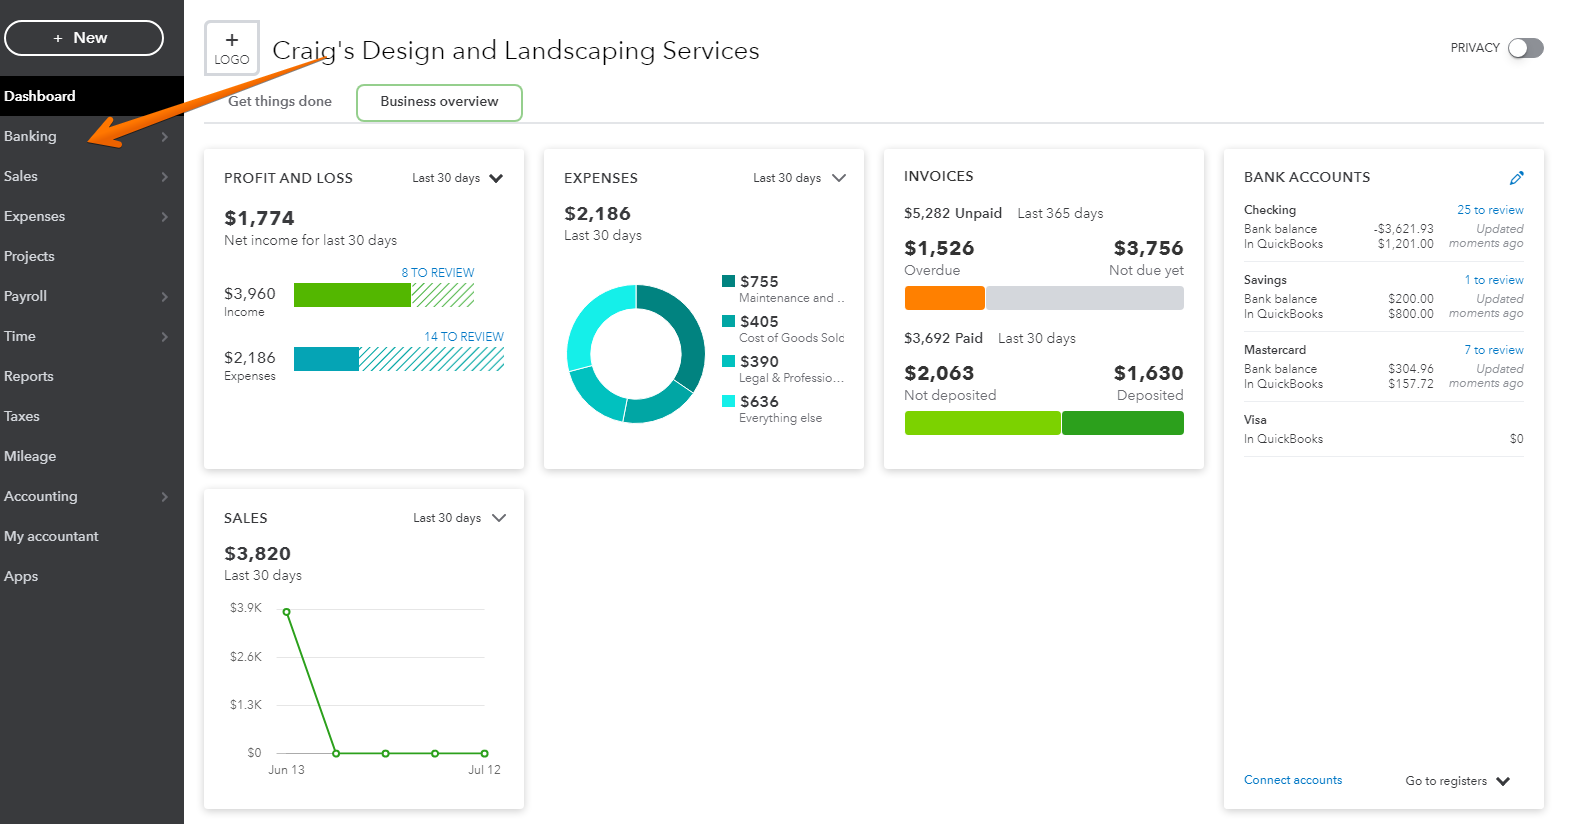Click the $1,774 net income amount

tap(259, 218)
